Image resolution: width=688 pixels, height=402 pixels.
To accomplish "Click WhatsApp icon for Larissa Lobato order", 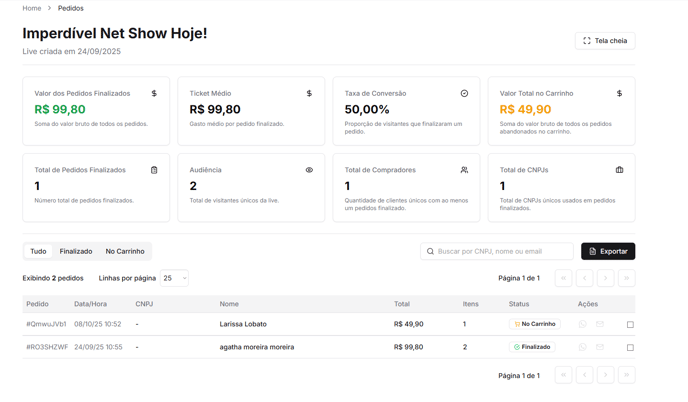I will [x=583, y=324].
